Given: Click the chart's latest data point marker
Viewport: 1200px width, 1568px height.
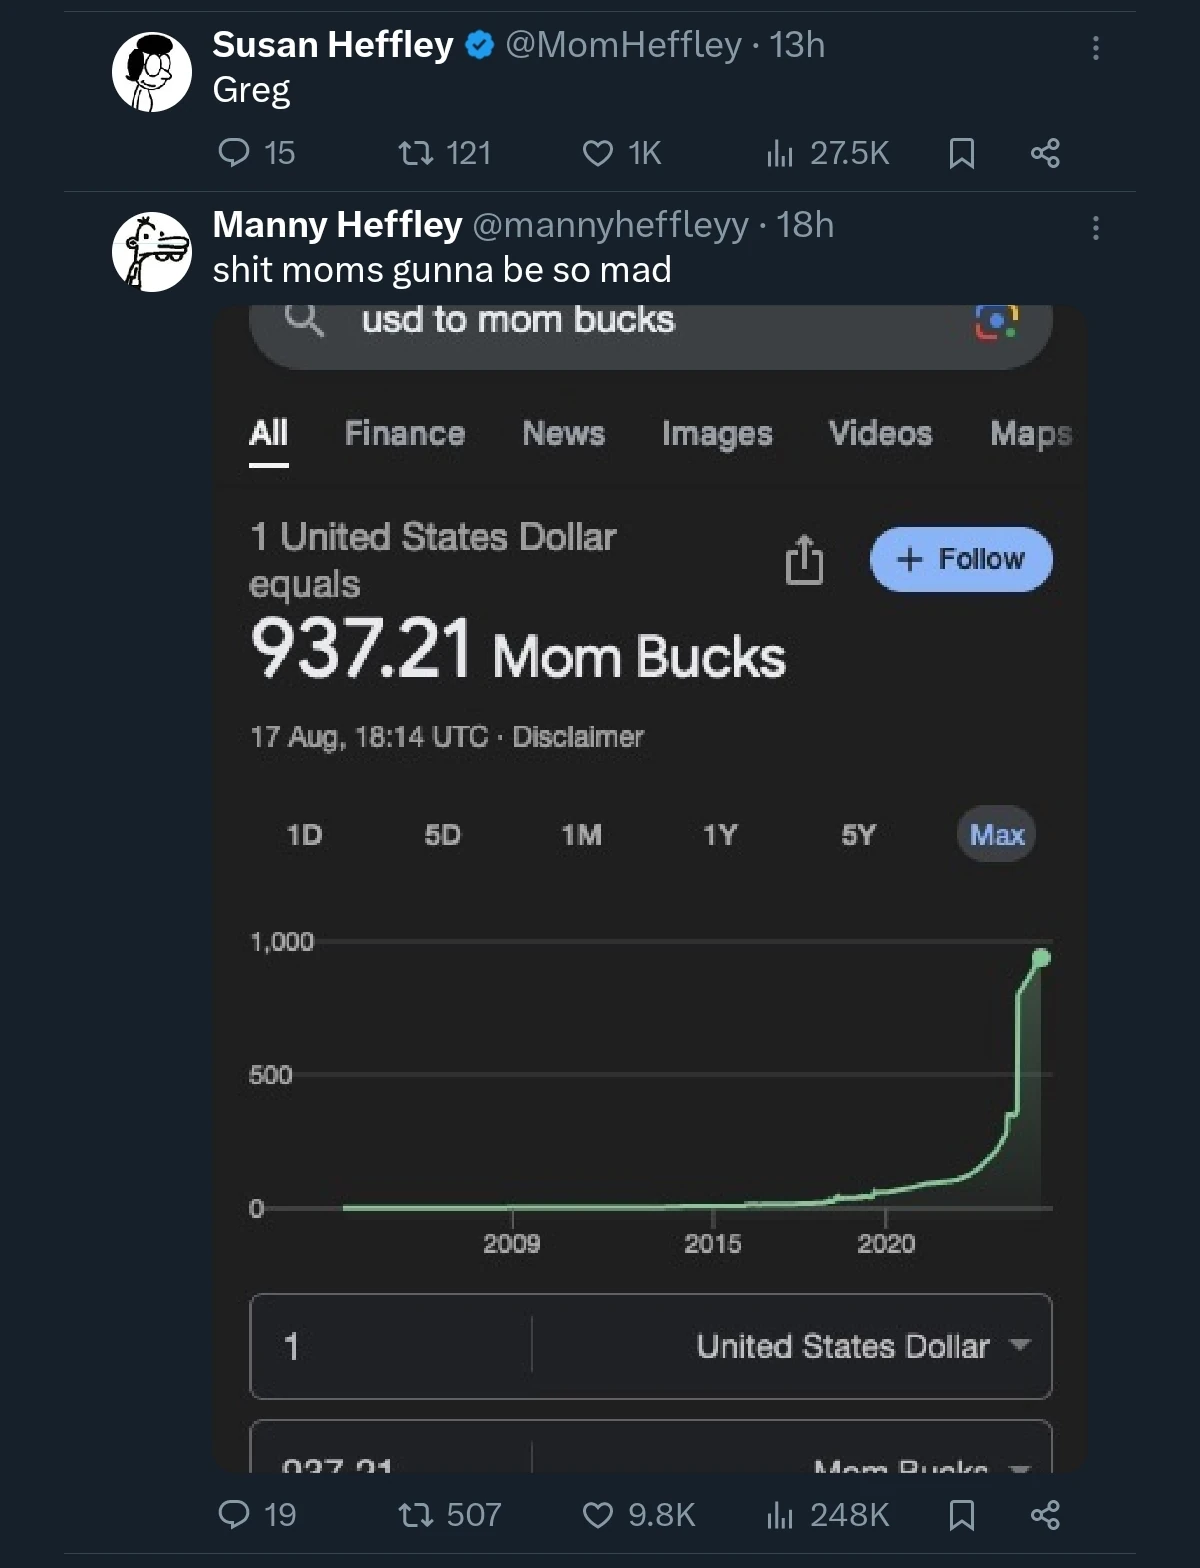Looking at the screenshot, I should pos(1041,958).
